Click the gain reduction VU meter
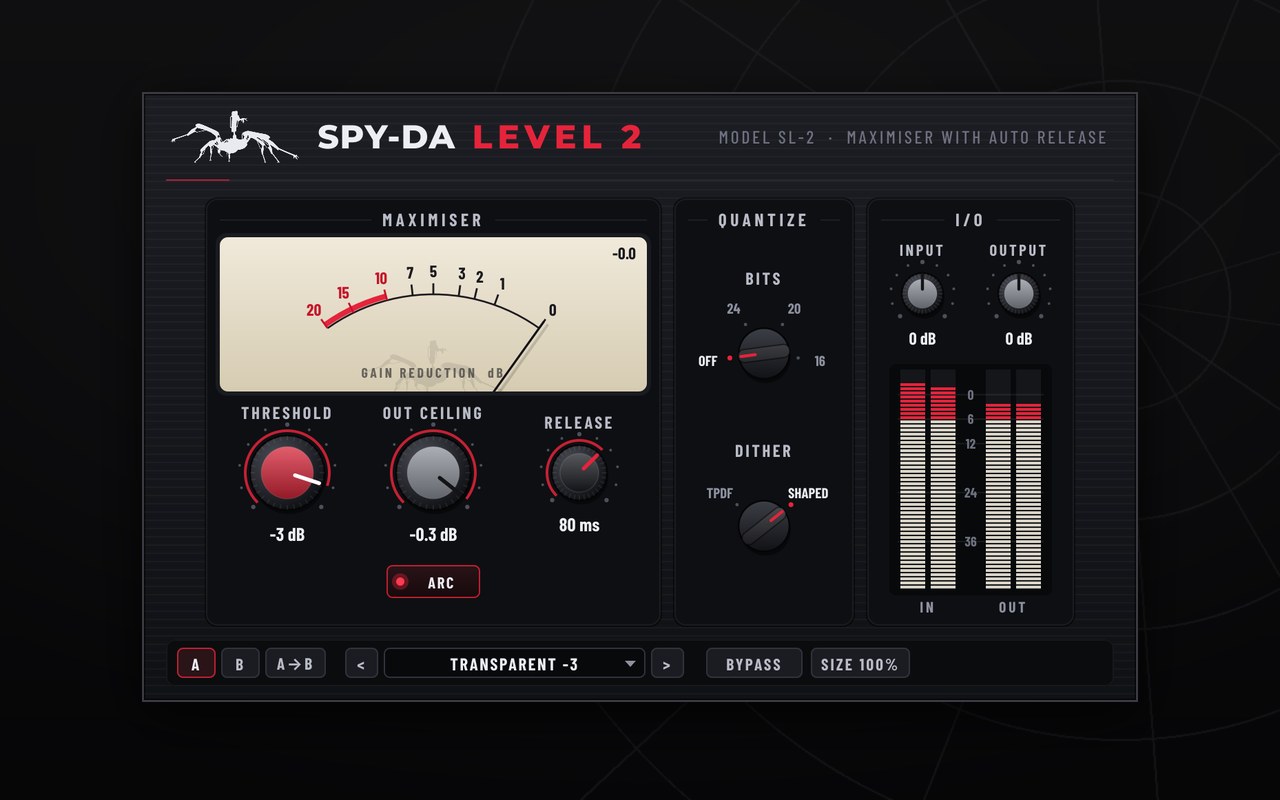This screenshot has height=800, width=1280. click(x=433, y=314)
